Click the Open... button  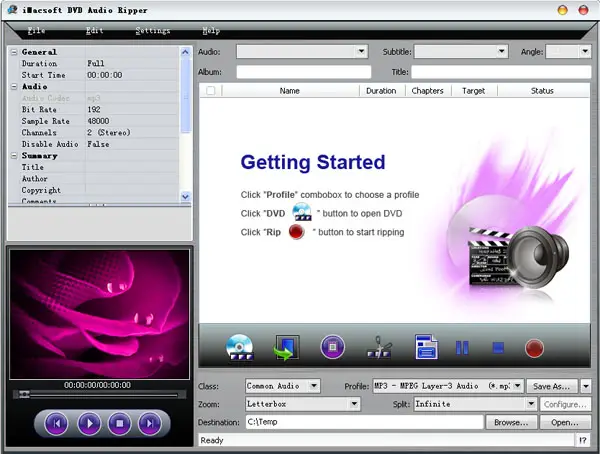click(565, 422)
